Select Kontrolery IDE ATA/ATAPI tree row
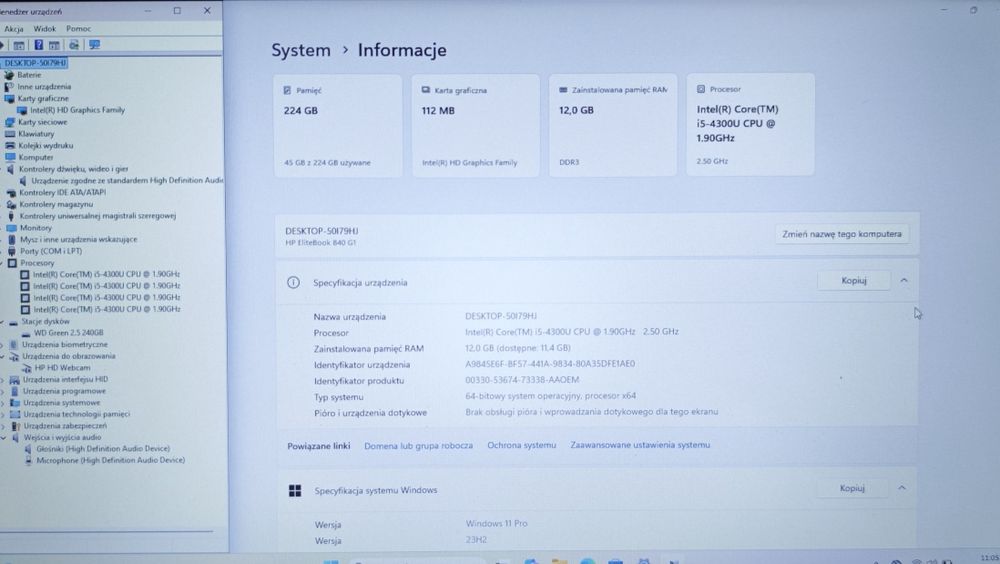 point(62,192)
